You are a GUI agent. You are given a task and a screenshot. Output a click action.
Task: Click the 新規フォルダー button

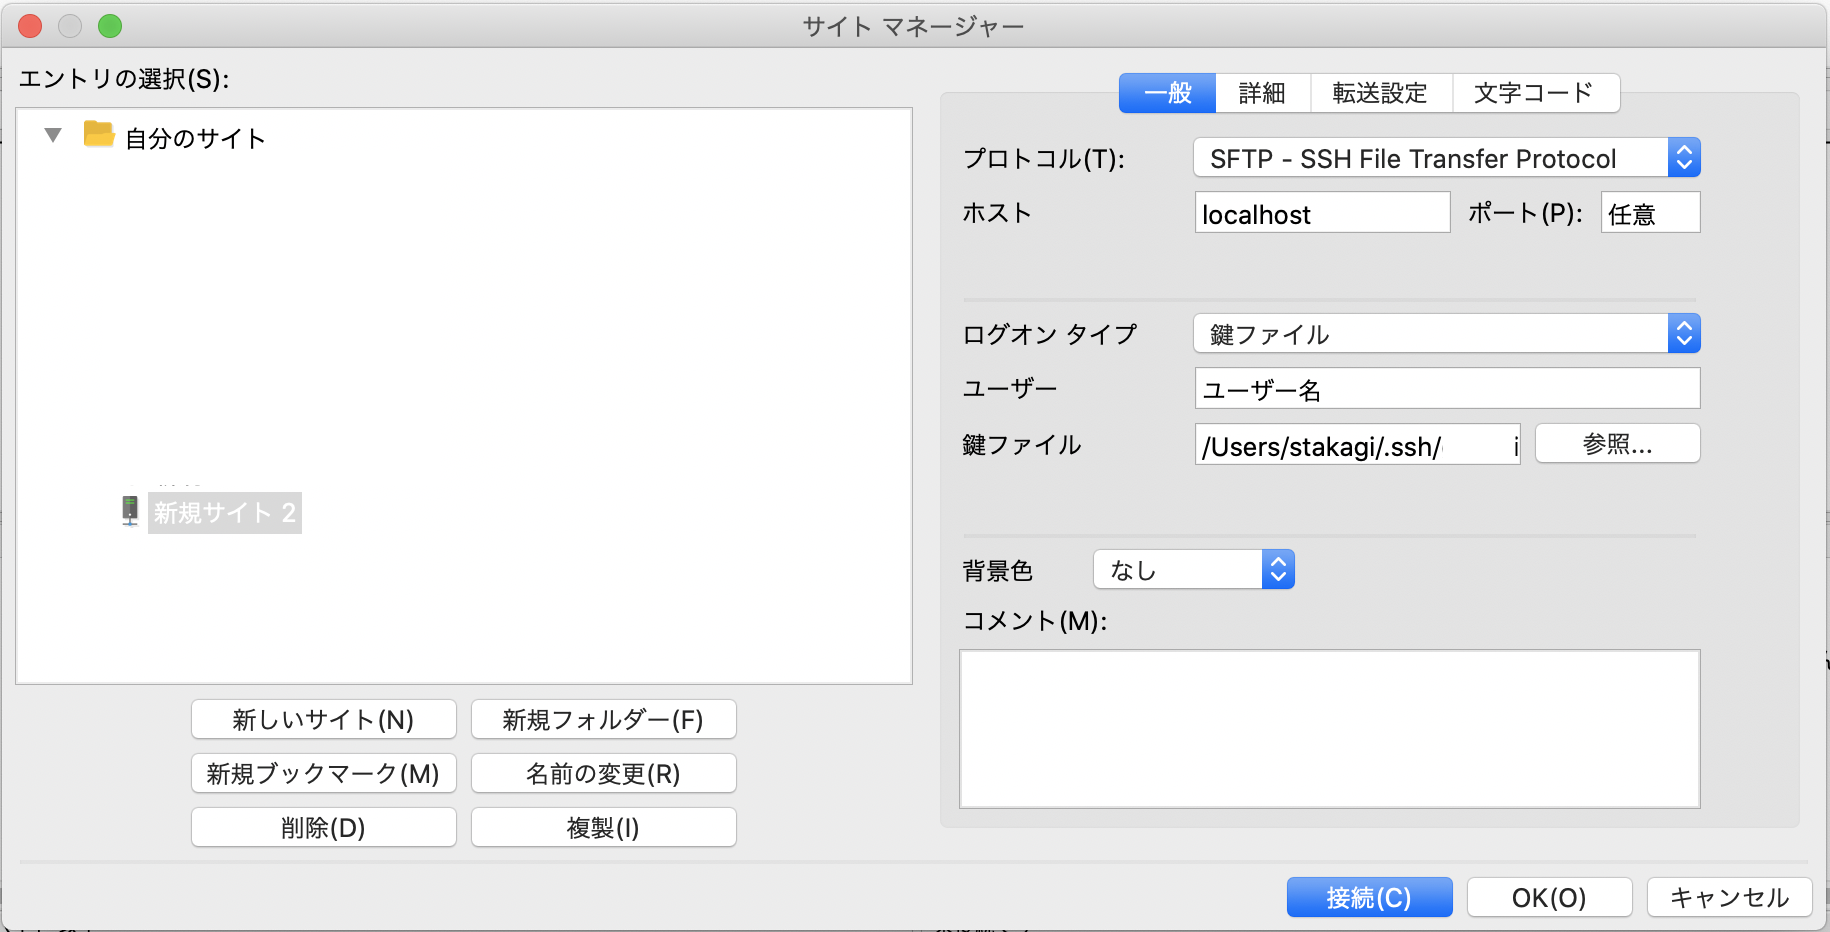603,719
